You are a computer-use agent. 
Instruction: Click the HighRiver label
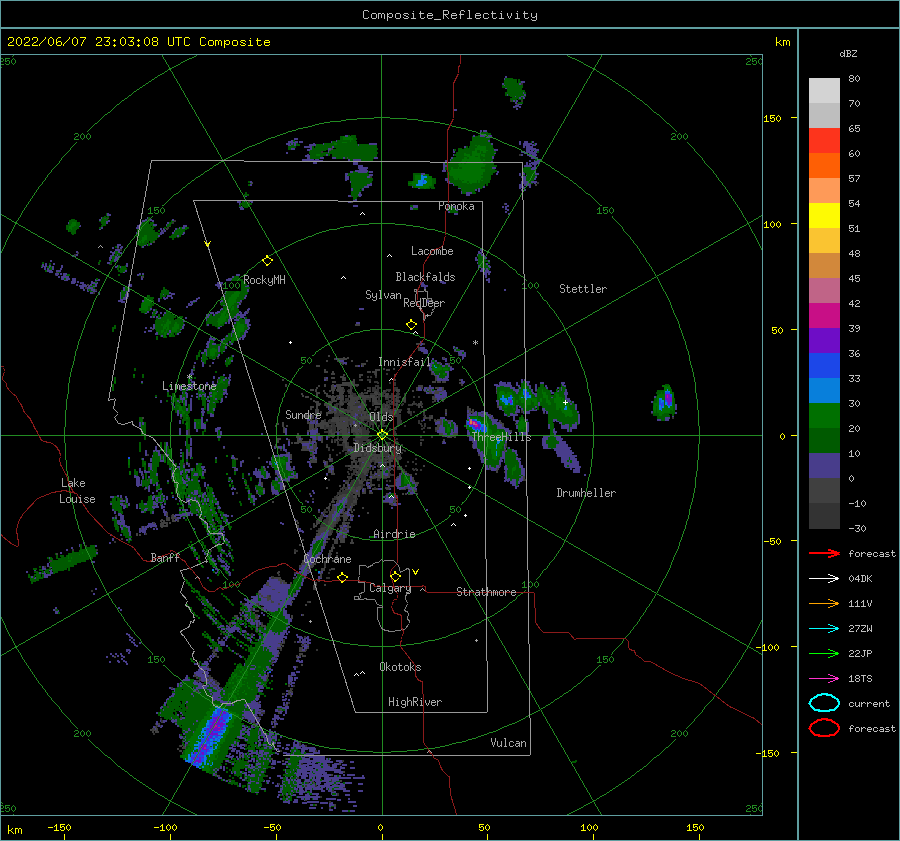point(415,702)
